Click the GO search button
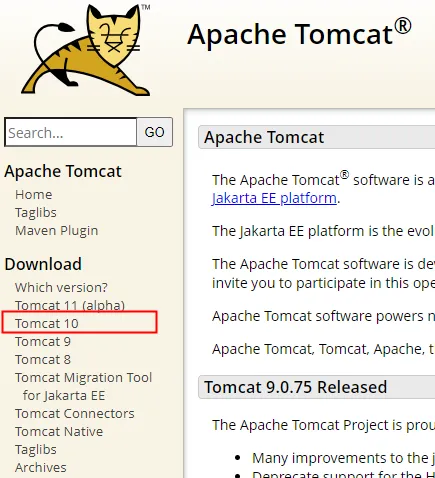435x478 pixels. (x=155, y=132)
